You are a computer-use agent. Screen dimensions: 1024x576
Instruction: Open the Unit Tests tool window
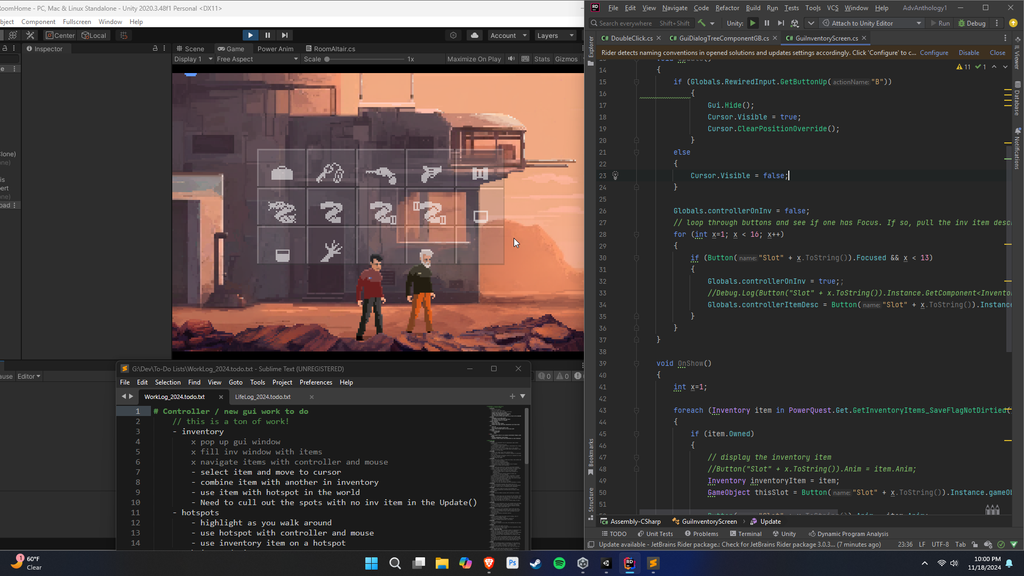click(655, 534)
